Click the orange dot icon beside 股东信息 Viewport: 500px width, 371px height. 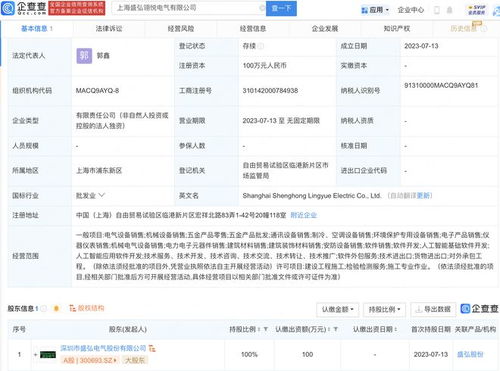(x=56, y=308)
